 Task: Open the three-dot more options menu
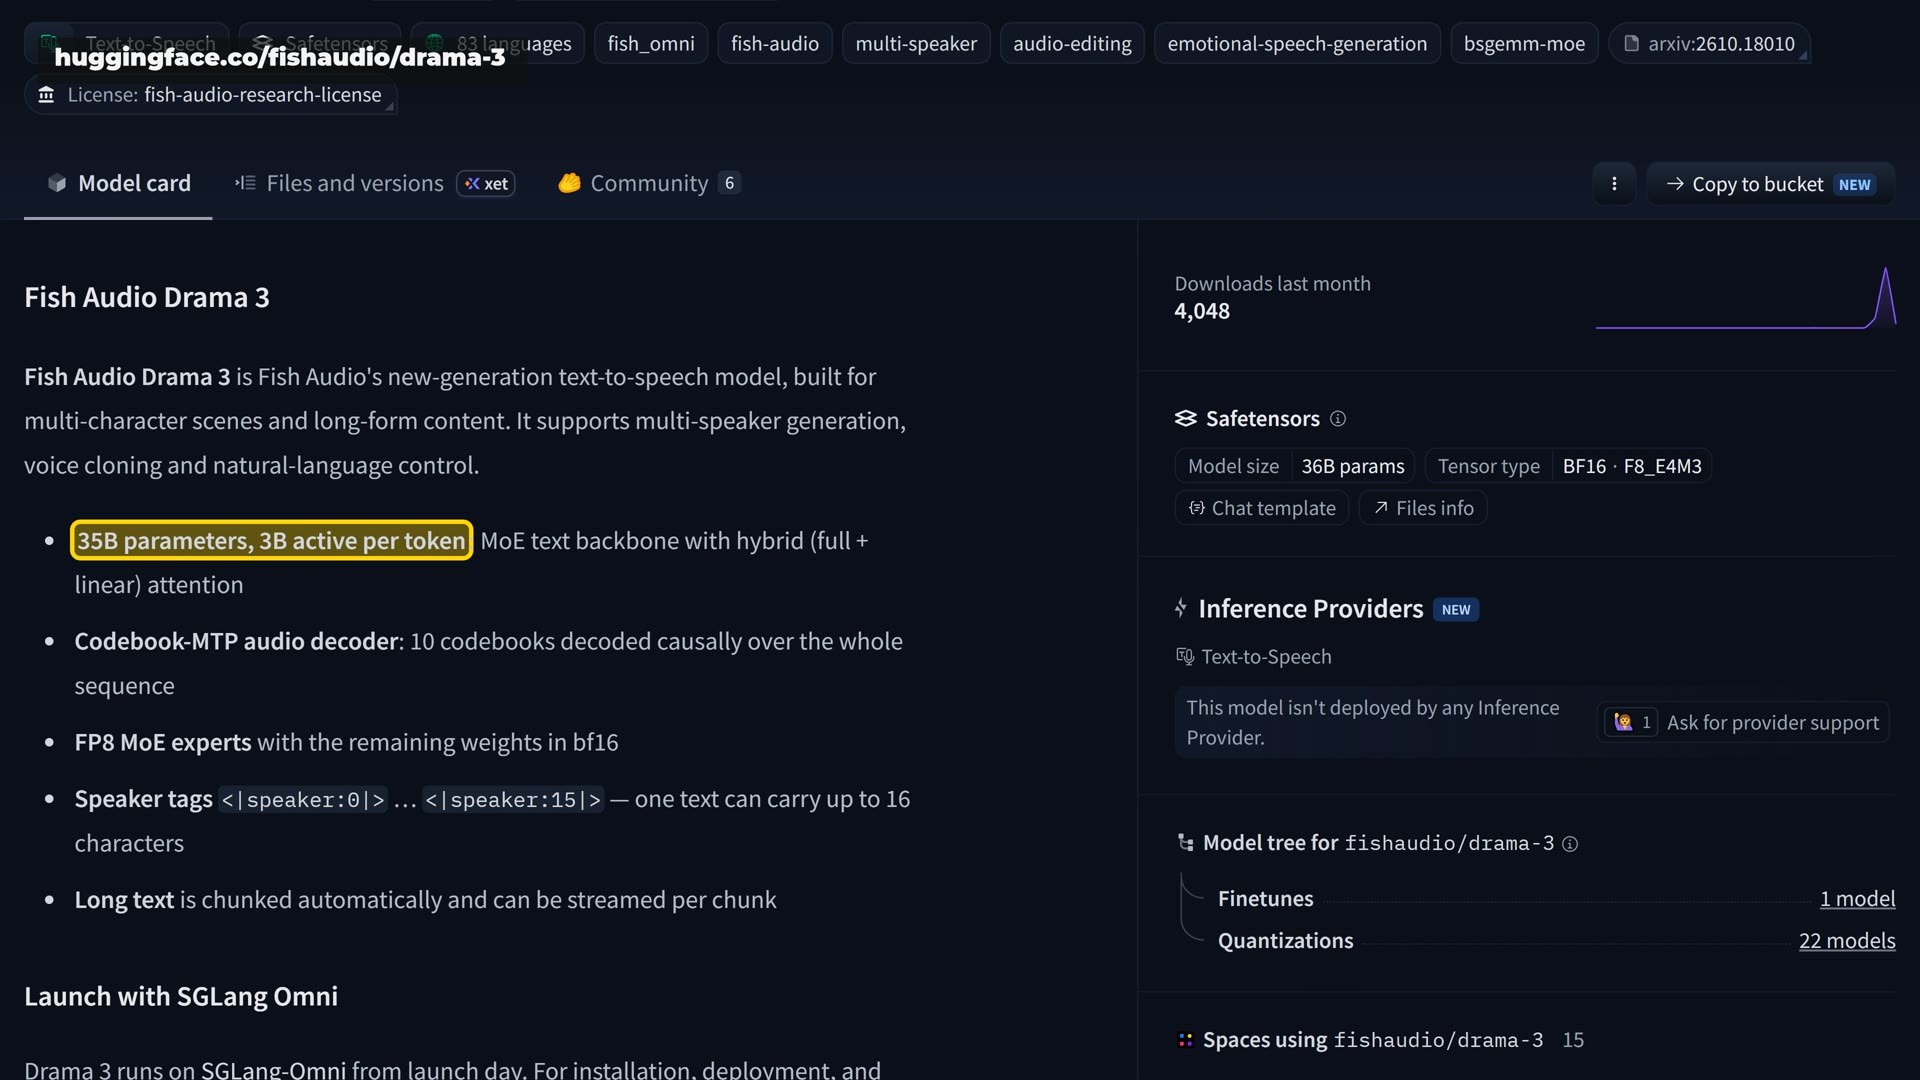[1614, 184]
